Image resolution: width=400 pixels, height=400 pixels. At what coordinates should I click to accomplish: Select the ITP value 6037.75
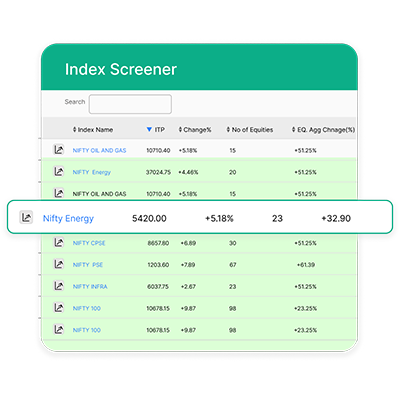tap(158, 287)
